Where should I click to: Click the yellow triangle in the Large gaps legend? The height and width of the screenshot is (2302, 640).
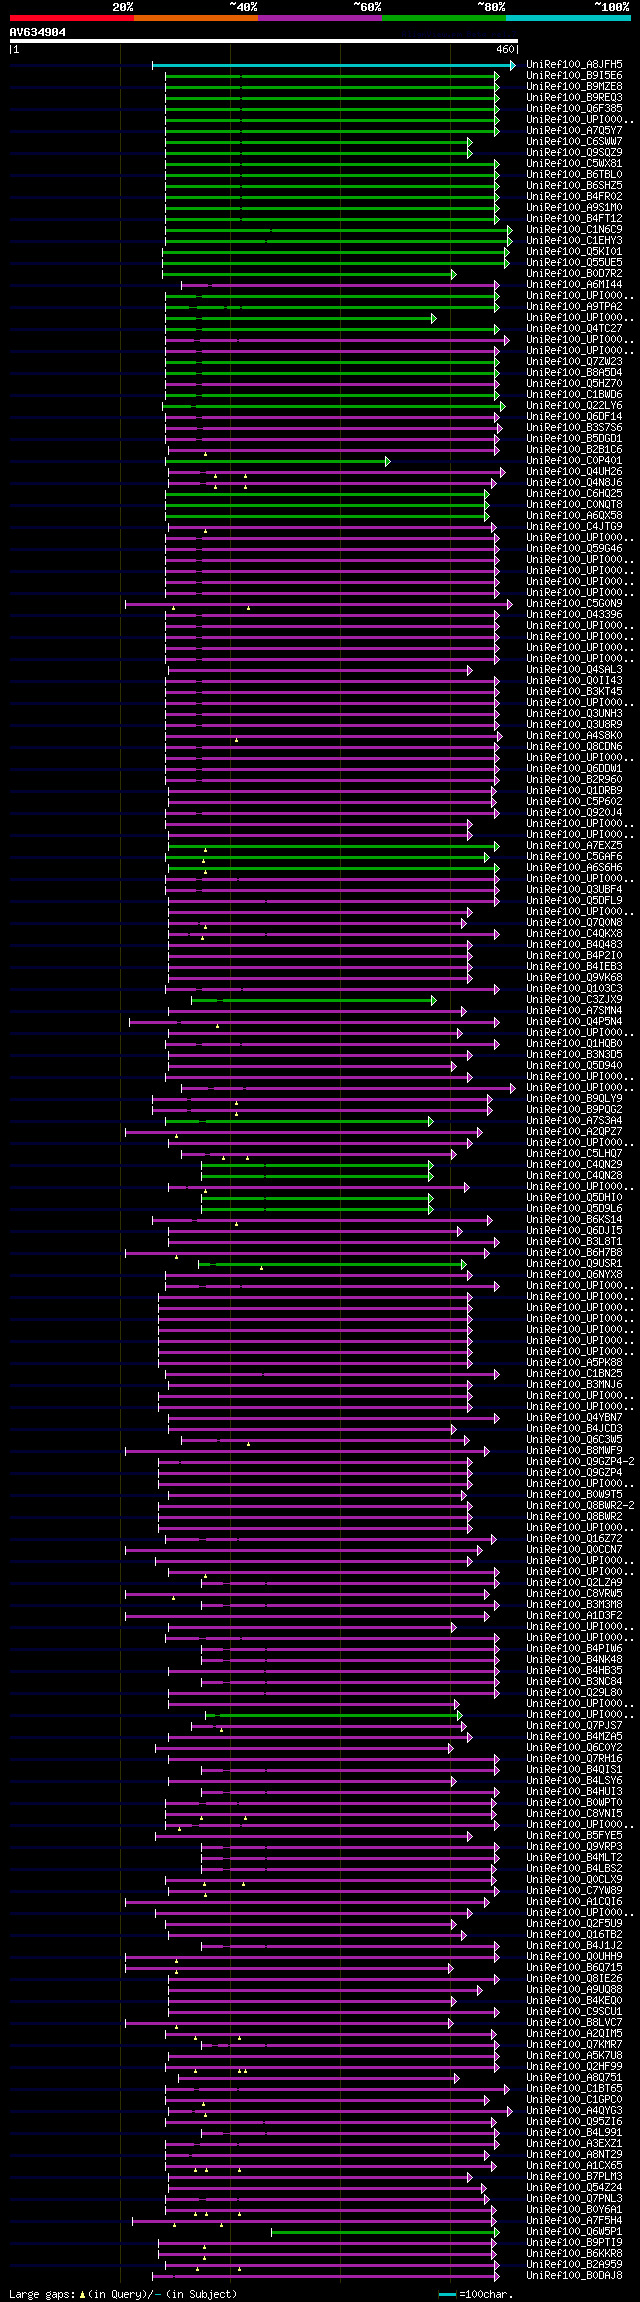point(82,2294)
